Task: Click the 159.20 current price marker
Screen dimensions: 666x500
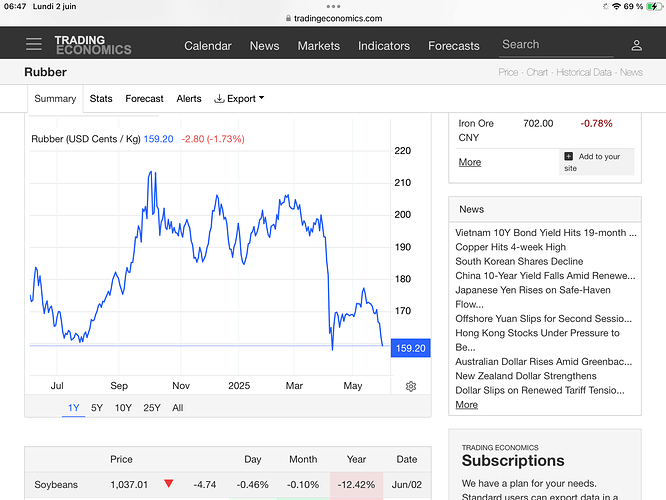Action: point(411,348)
